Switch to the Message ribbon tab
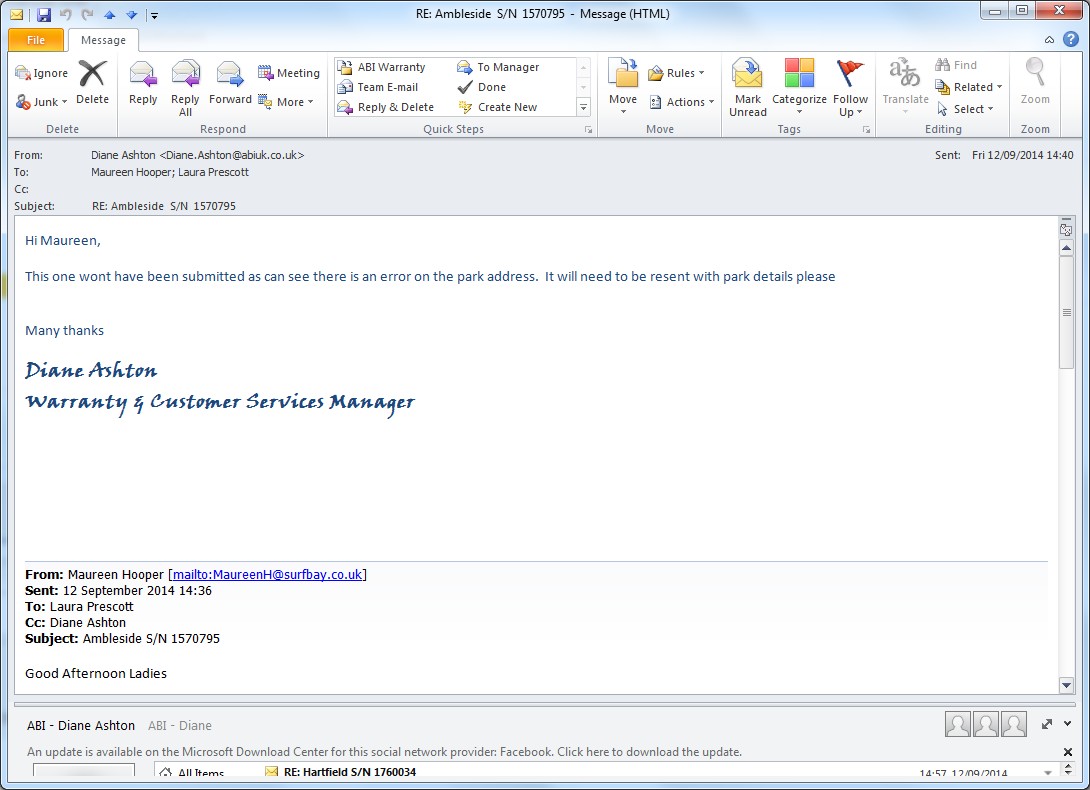1090x790 pixels. click(x=103, y=40)
